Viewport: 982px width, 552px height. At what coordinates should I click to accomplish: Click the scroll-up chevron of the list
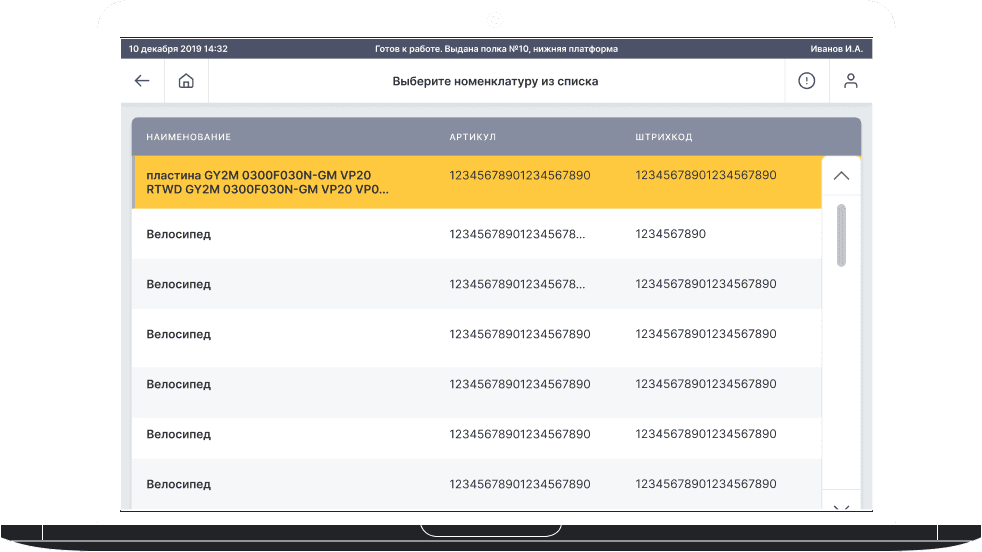[841, 176]
